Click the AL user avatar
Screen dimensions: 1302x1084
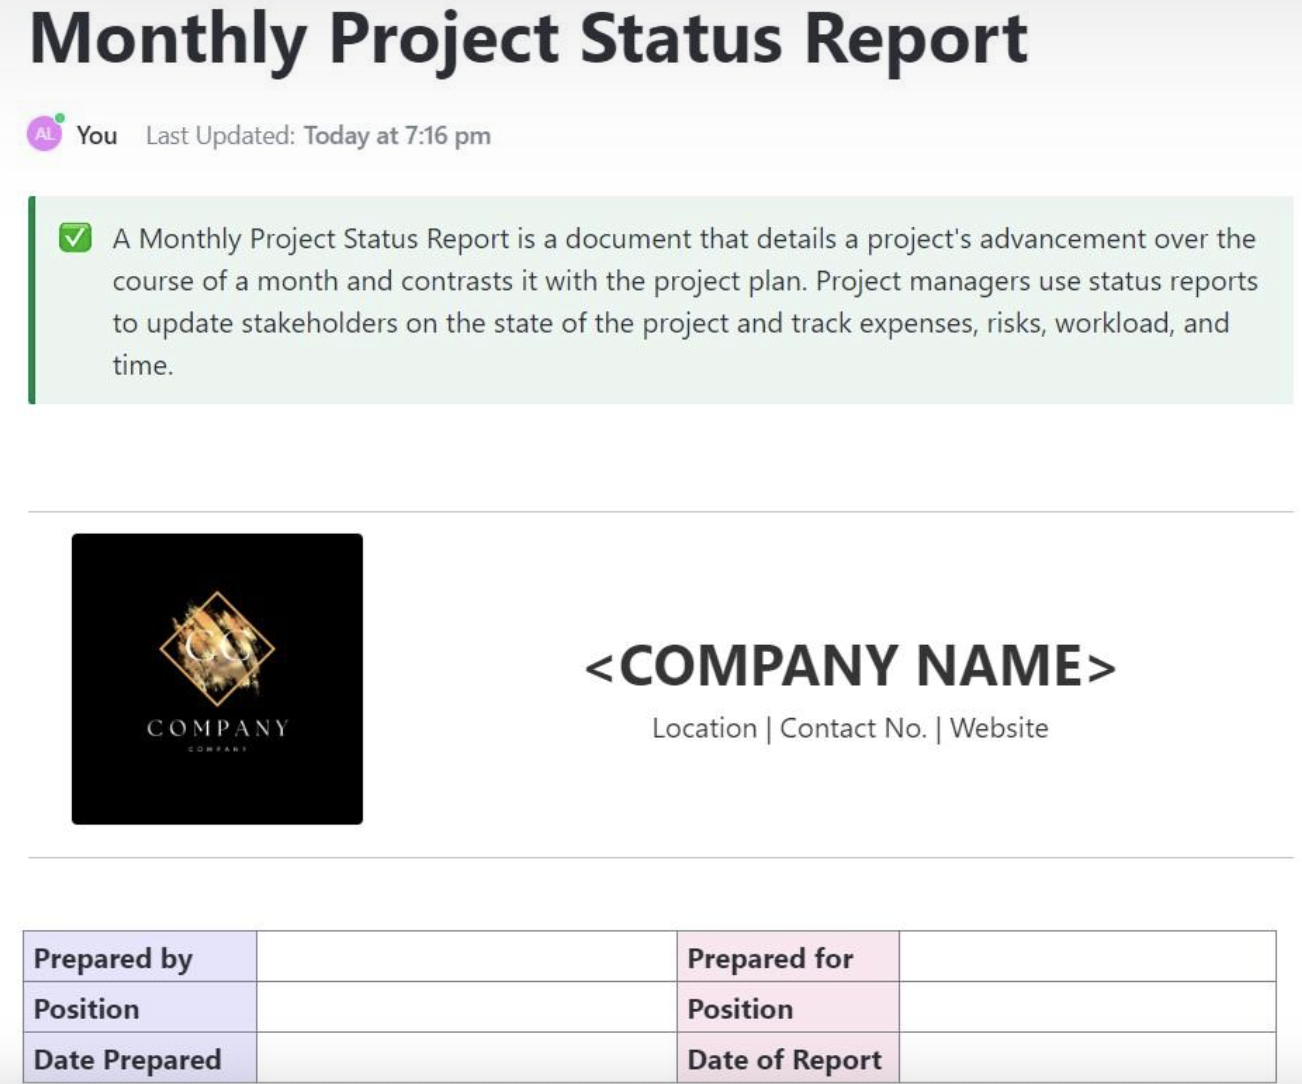click(44, 134)
